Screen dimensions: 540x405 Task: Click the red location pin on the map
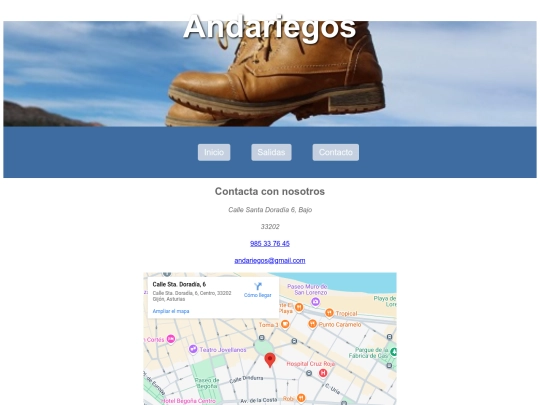pos(270,360)
